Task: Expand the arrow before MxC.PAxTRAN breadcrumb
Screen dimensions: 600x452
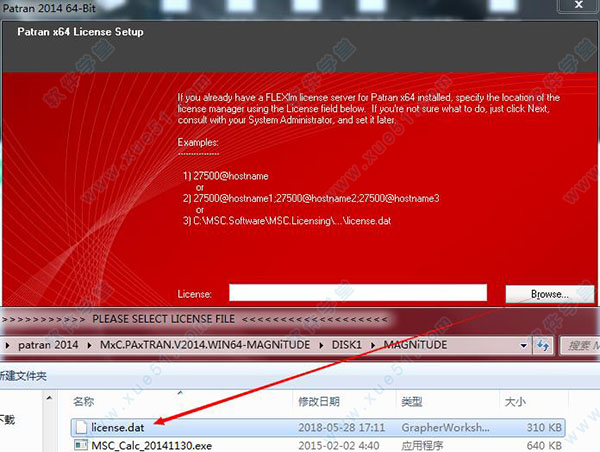Action: pos(89,345)
